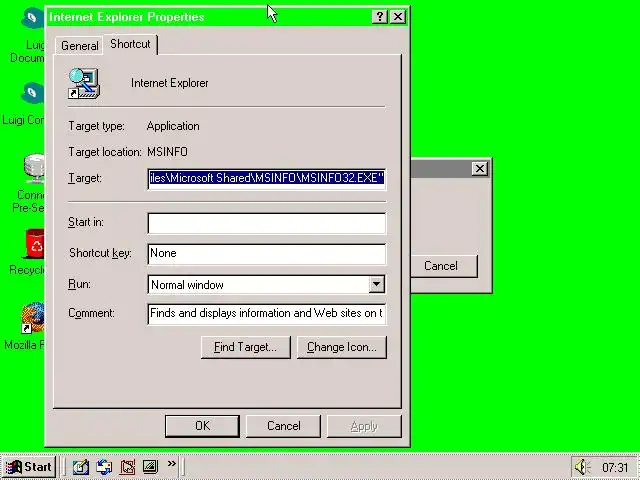Close the background dialog window
This screenshot has height=480, width=640.
point(480,169)
